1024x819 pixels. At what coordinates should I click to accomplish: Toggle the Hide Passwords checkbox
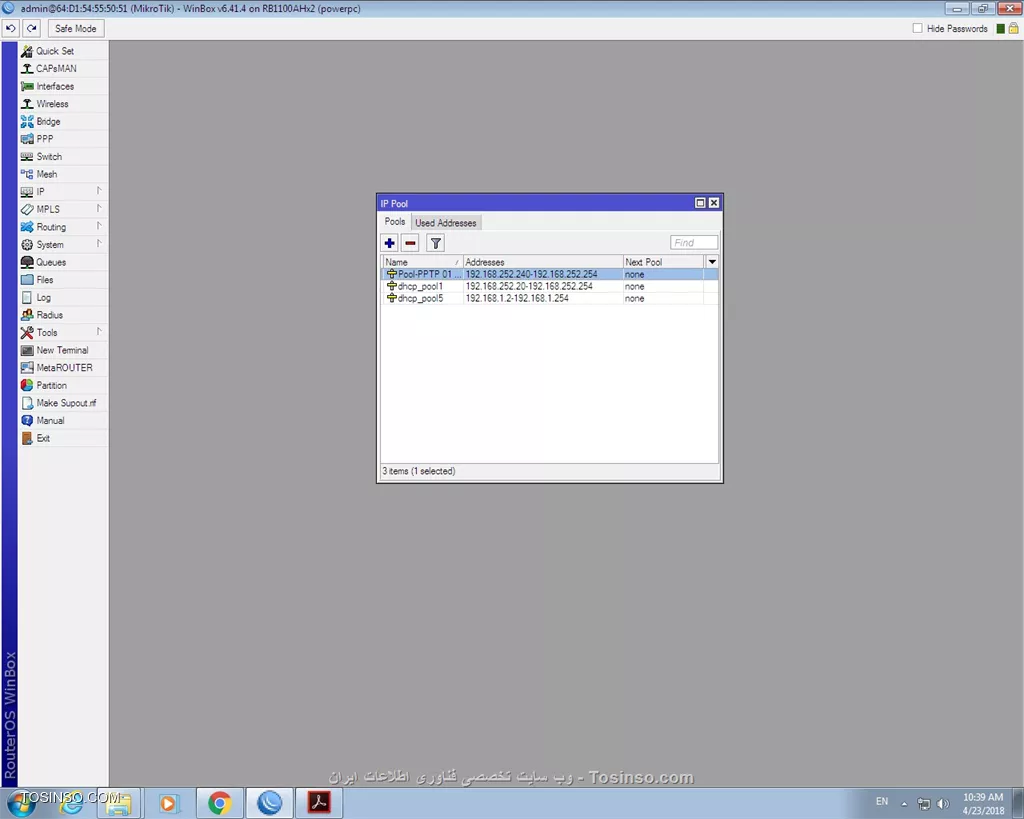click(918, 28)
